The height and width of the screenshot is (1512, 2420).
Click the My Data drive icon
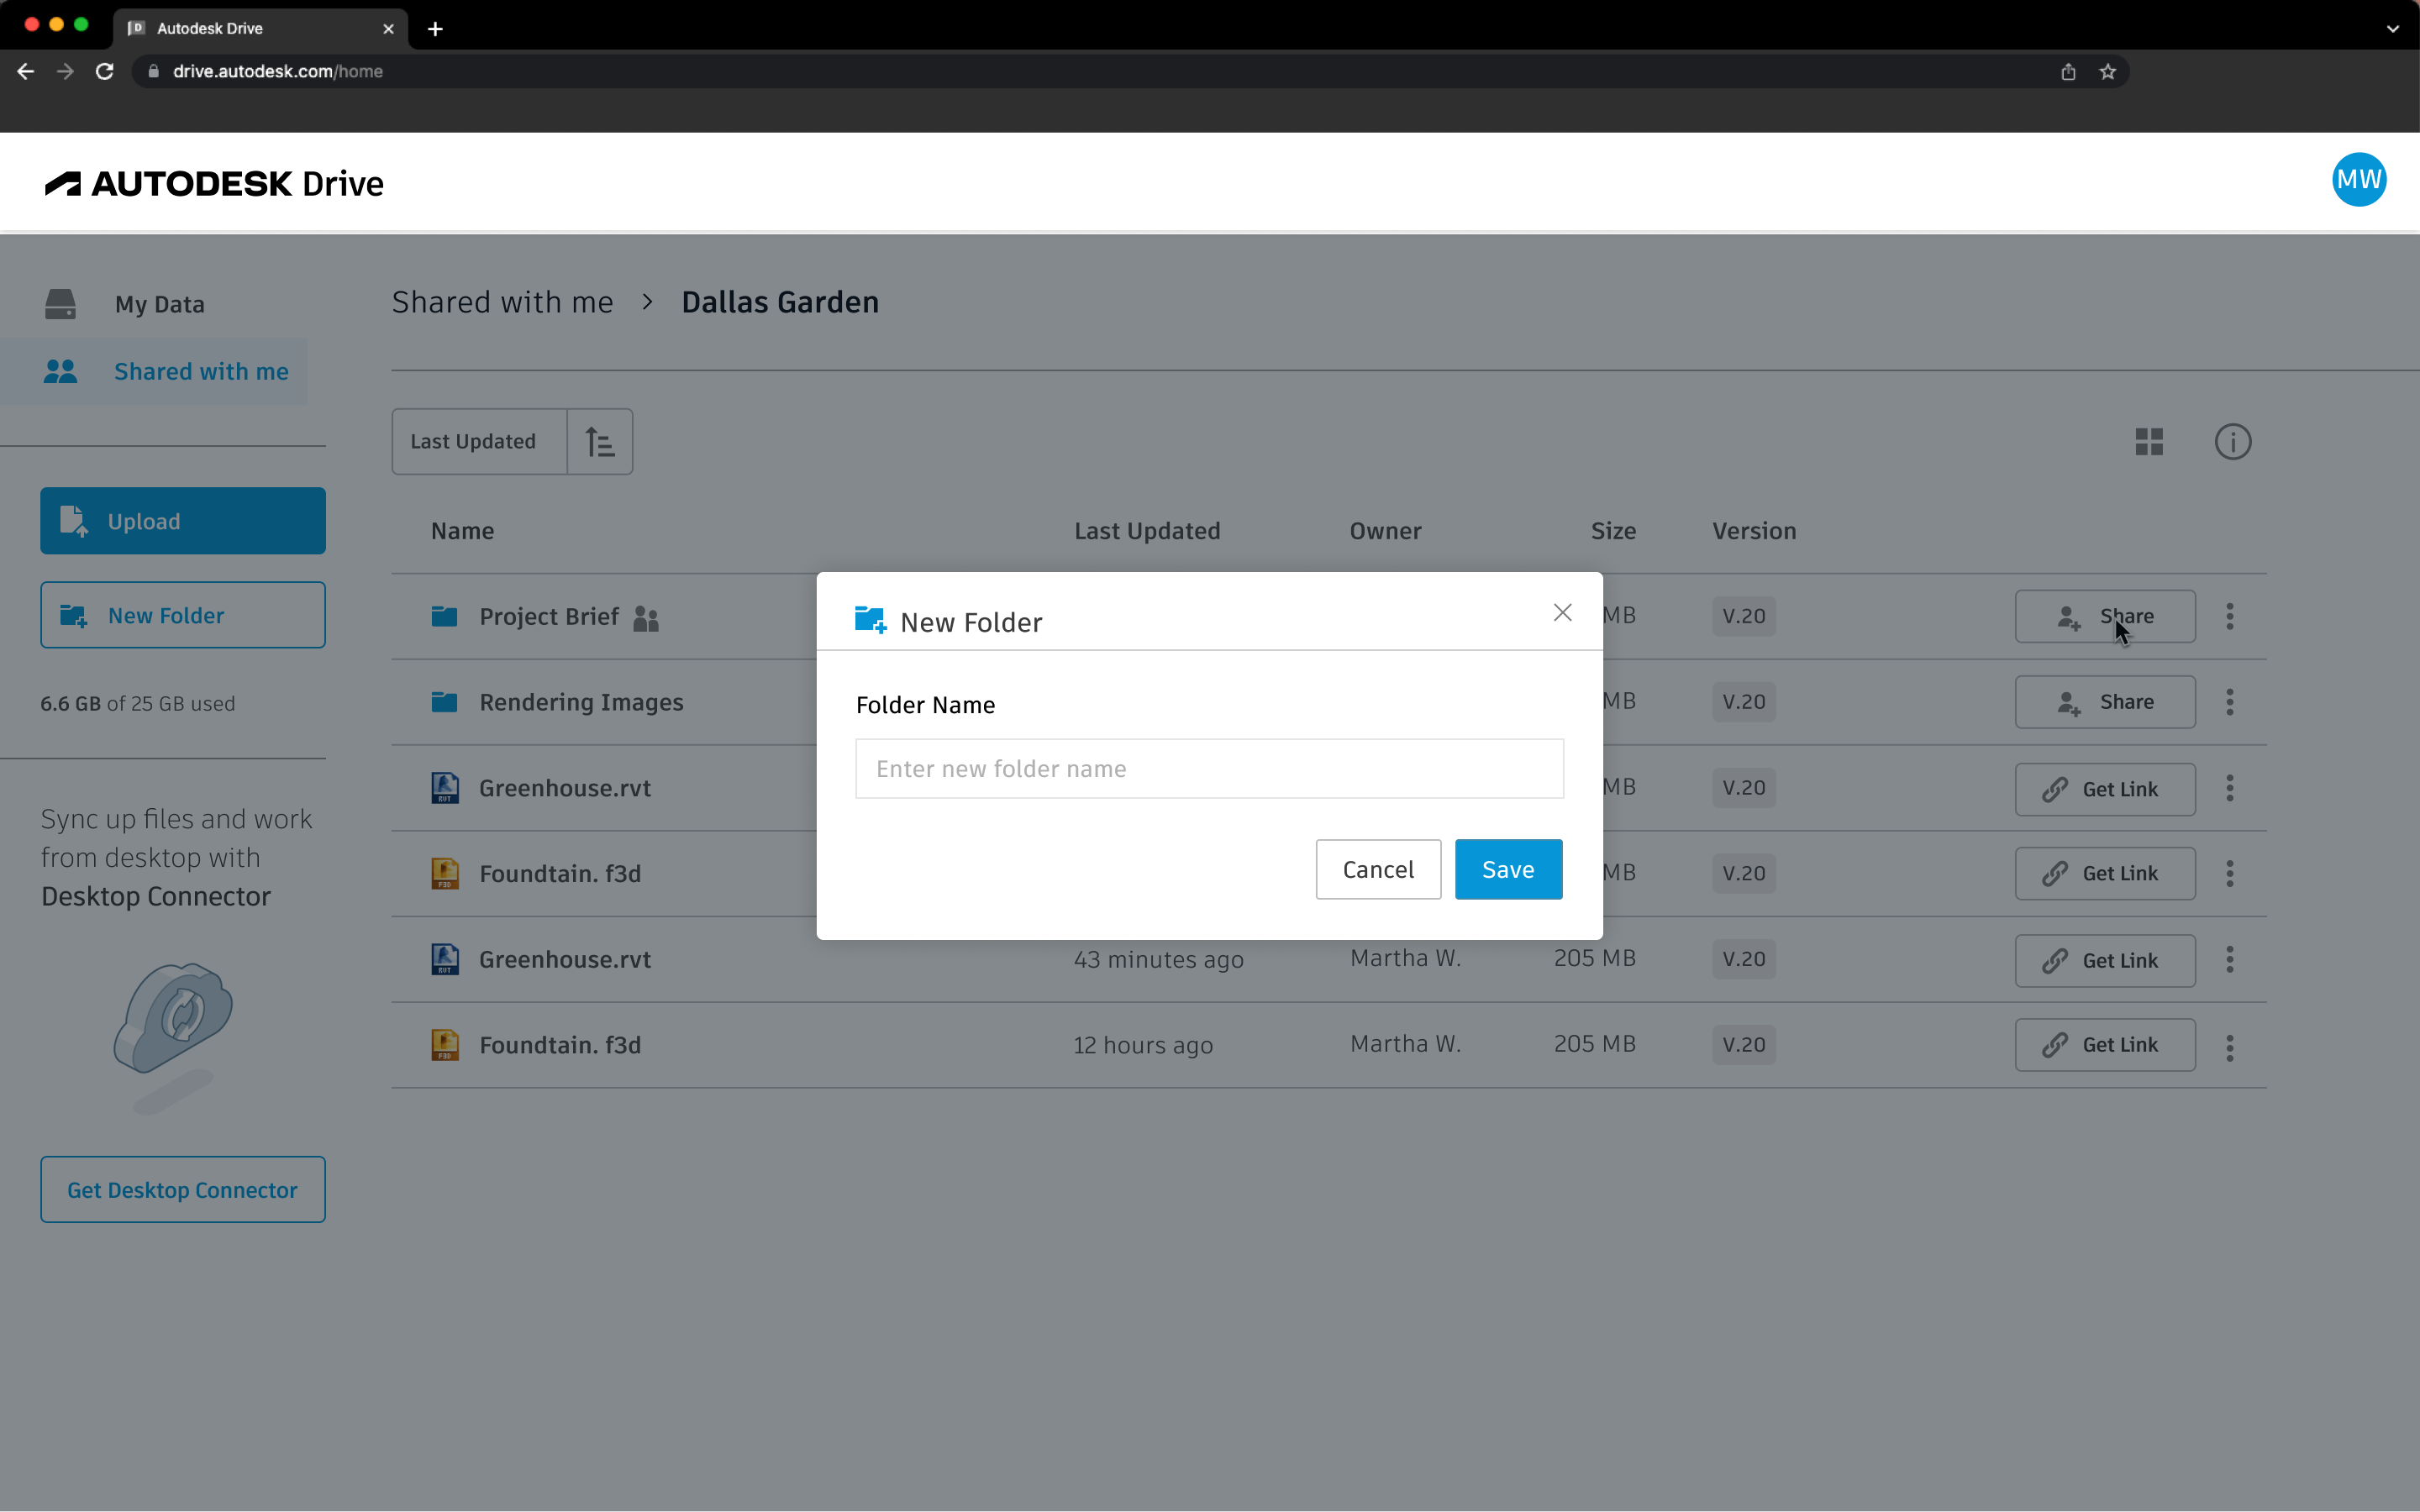(x=61, y=303)
